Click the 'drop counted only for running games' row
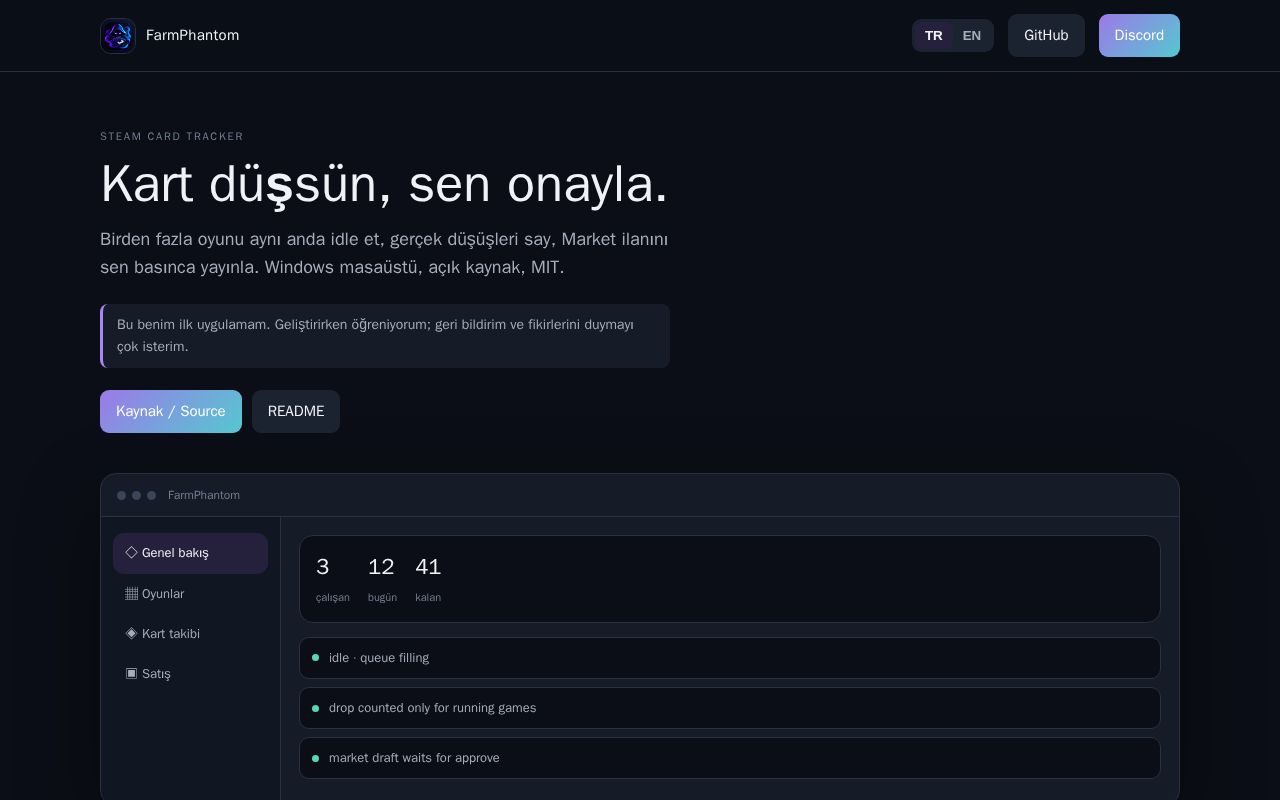The width and height of the screenshot is (1280, 800). 730,708
